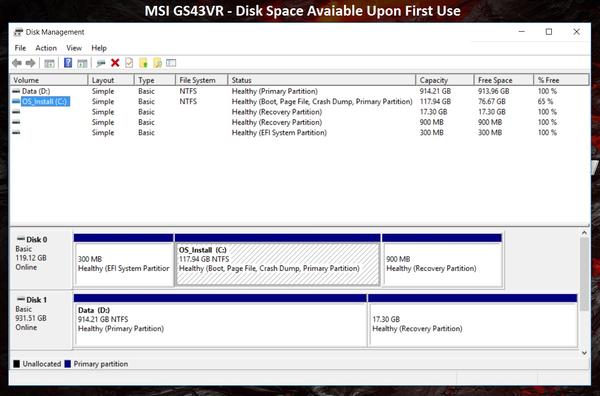
Task: Click drive icon beside OS_Install (C:)
Action: (16, 101)
